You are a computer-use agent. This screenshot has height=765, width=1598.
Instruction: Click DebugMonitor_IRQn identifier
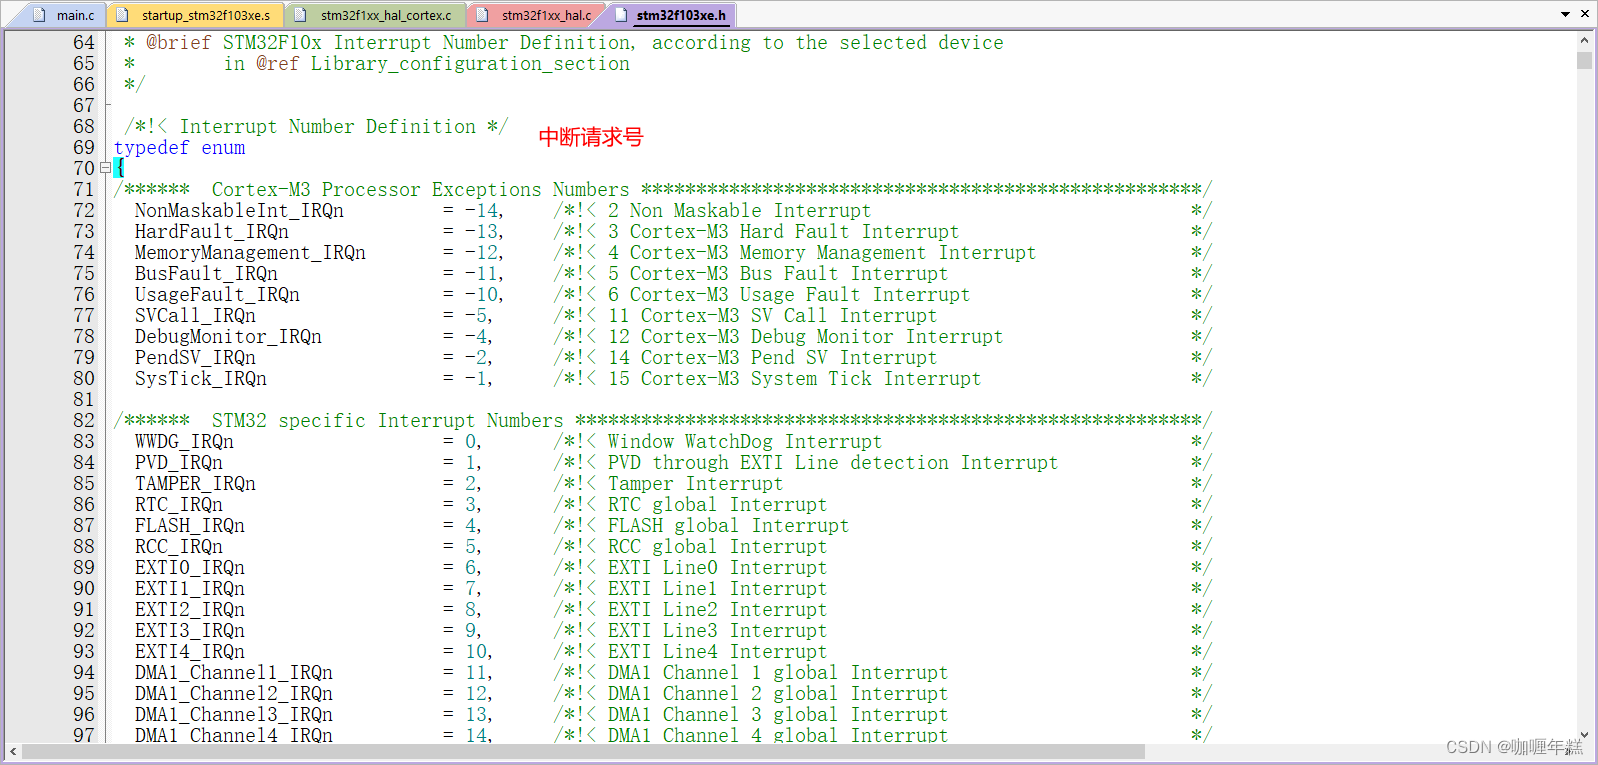[228, 337]
